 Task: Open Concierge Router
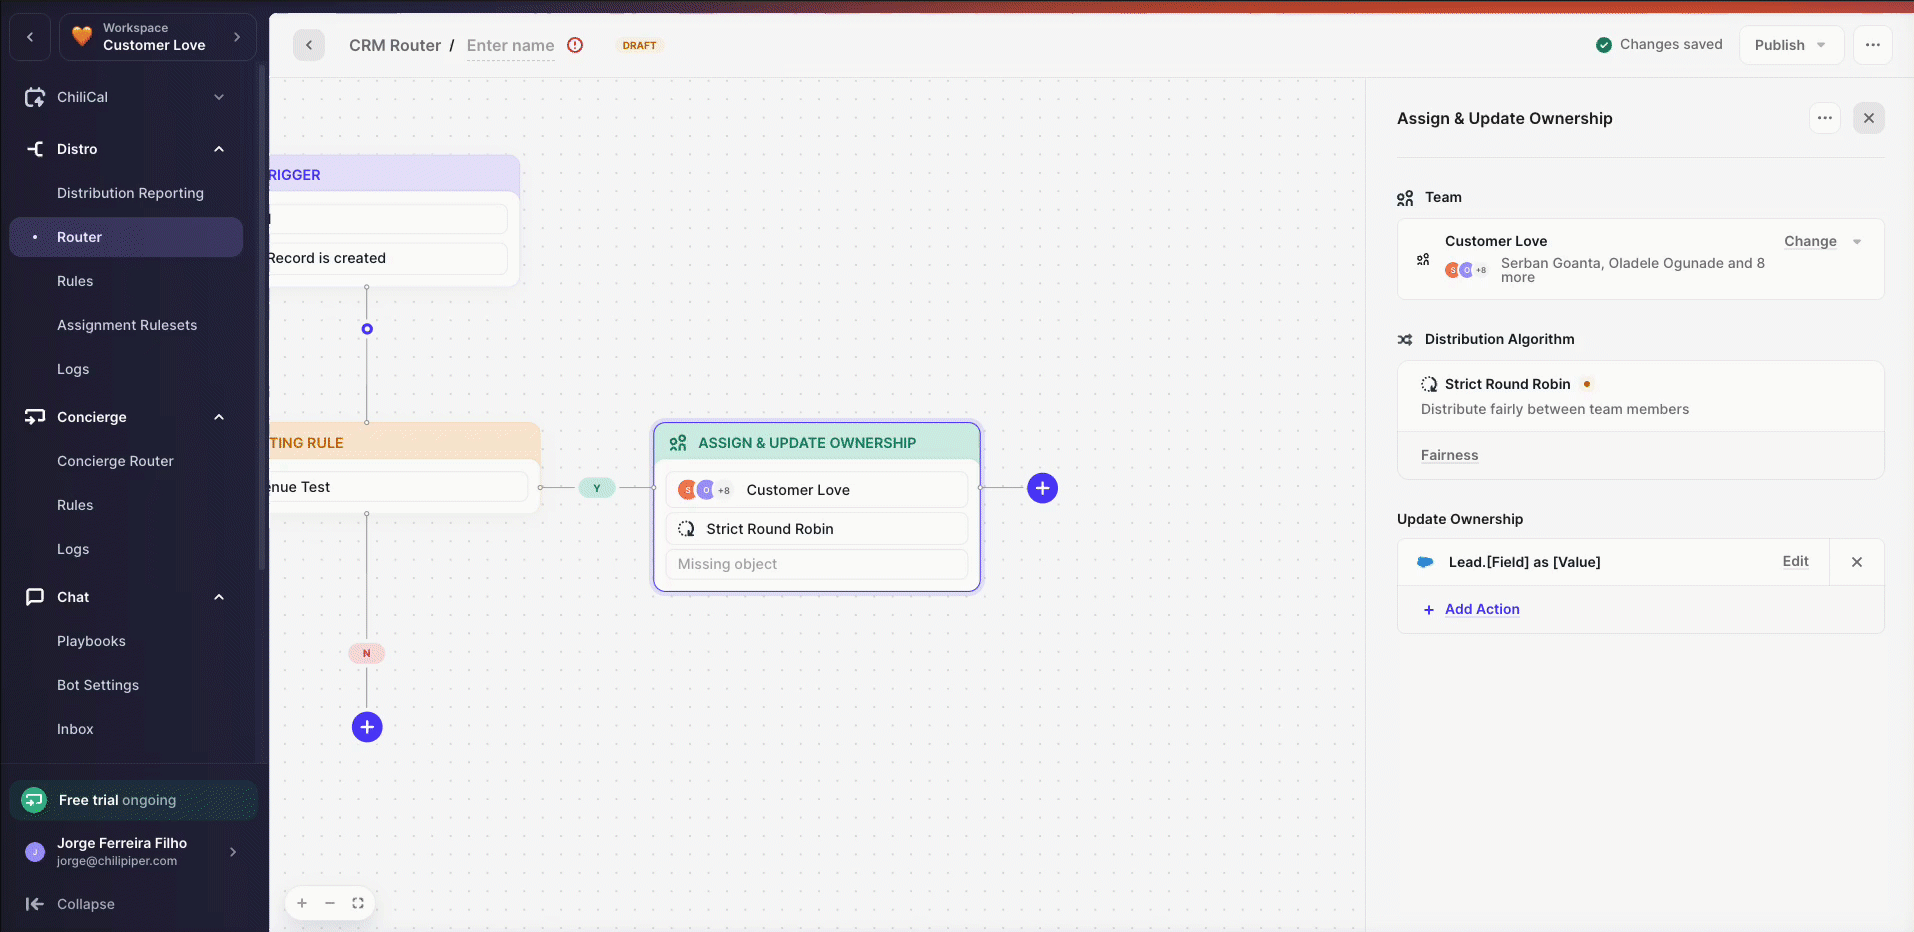115,461
